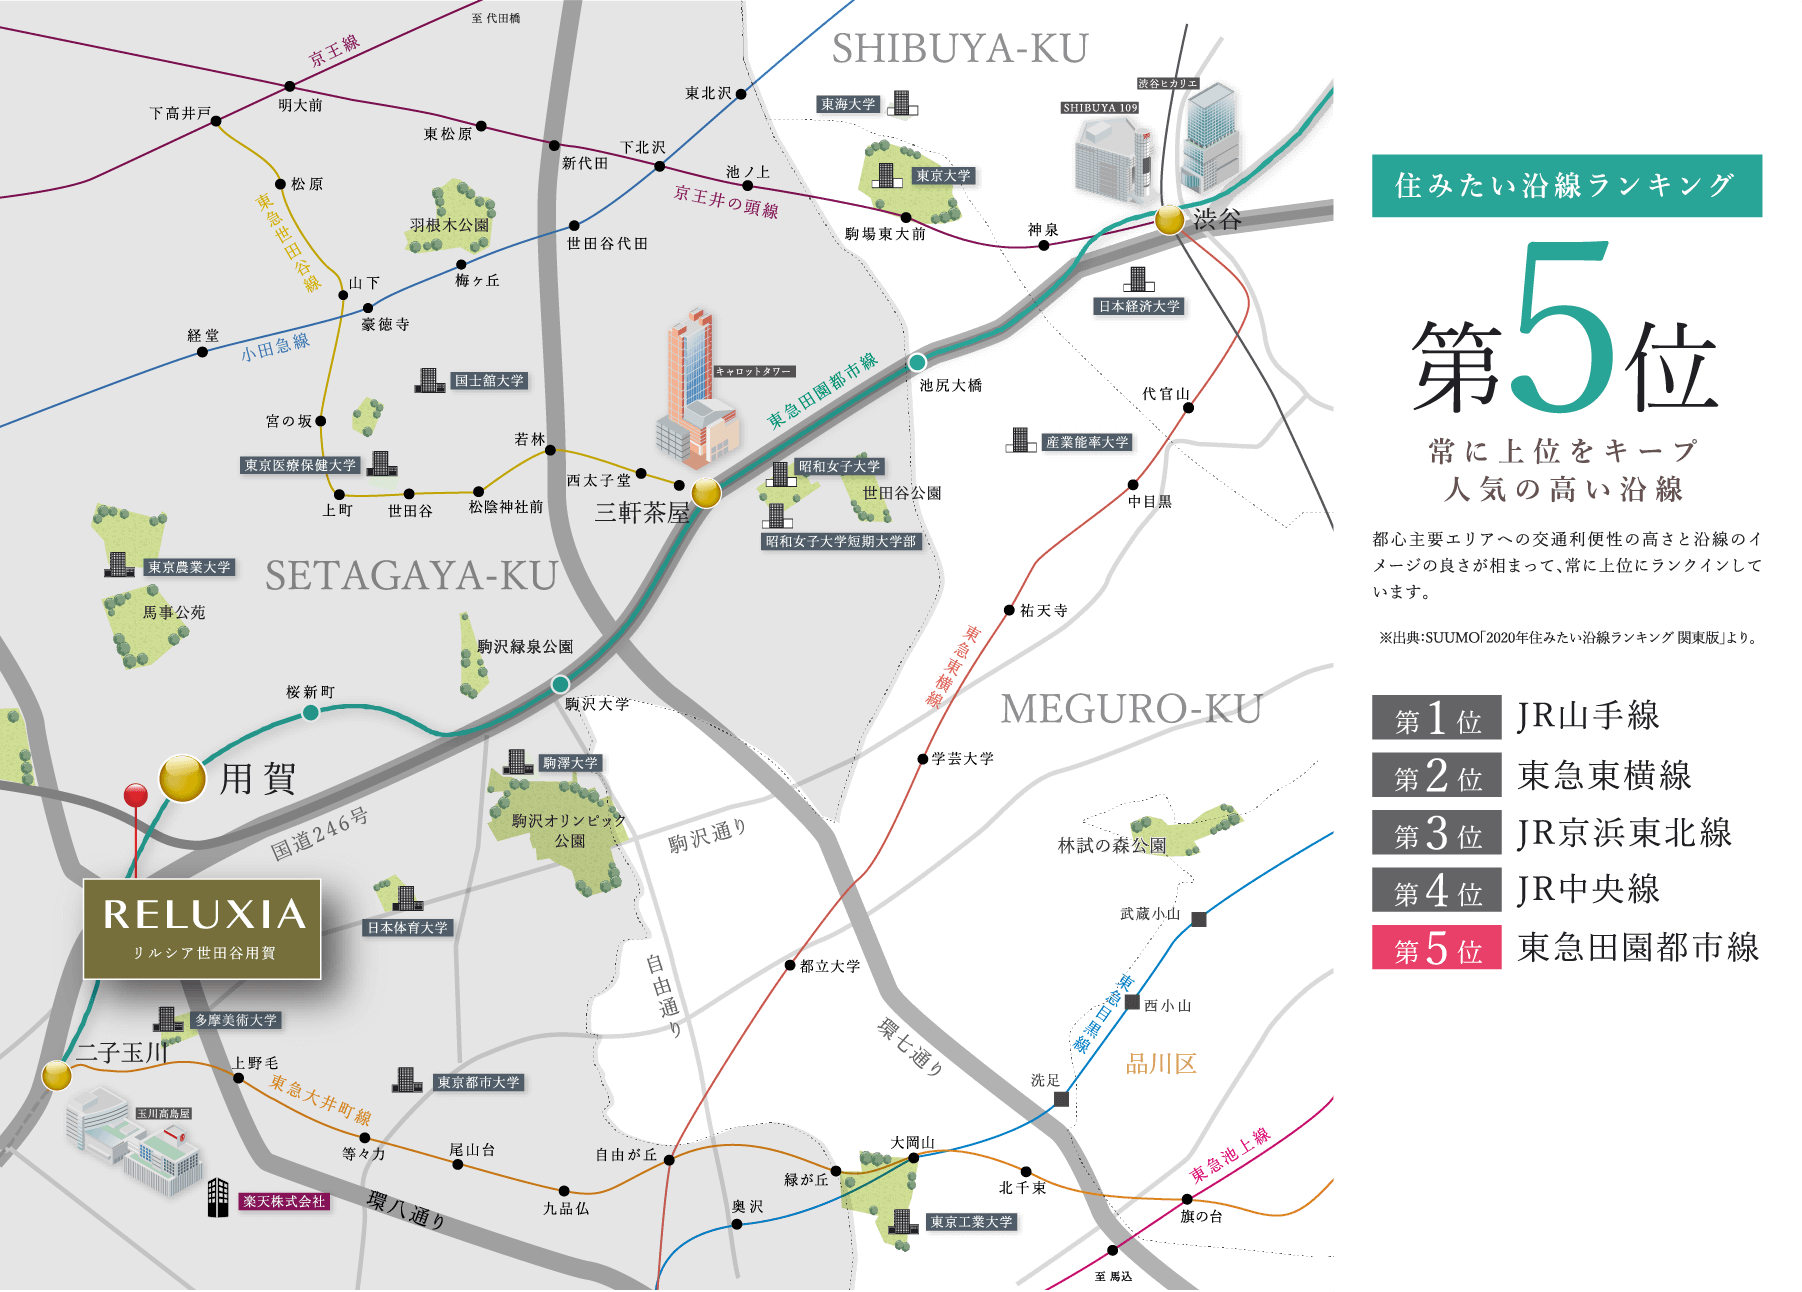Viewport: 1802px width, 1292px height.
Task: Click the building icon above 日本経済大学
Action: pyautogui.click(x=1139, y=280)
